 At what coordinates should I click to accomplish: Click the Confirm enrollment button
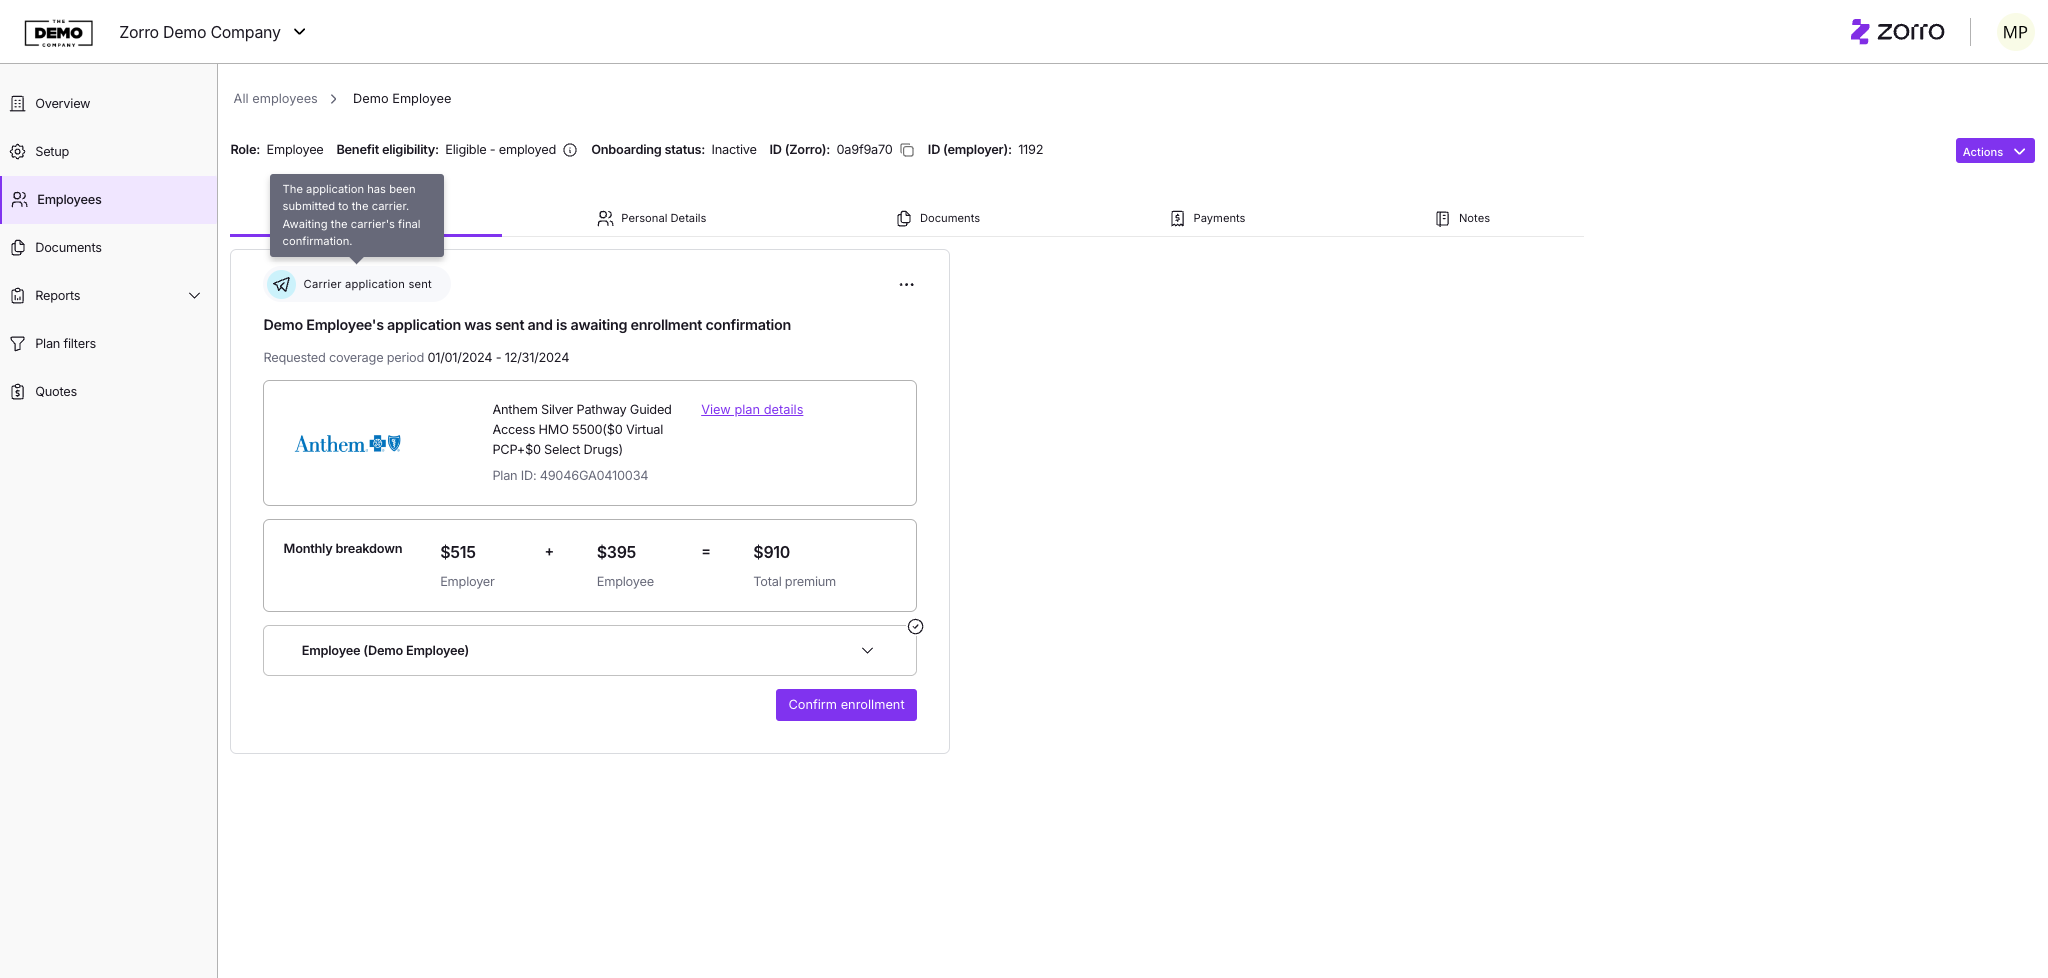click(x=846, y=705)
